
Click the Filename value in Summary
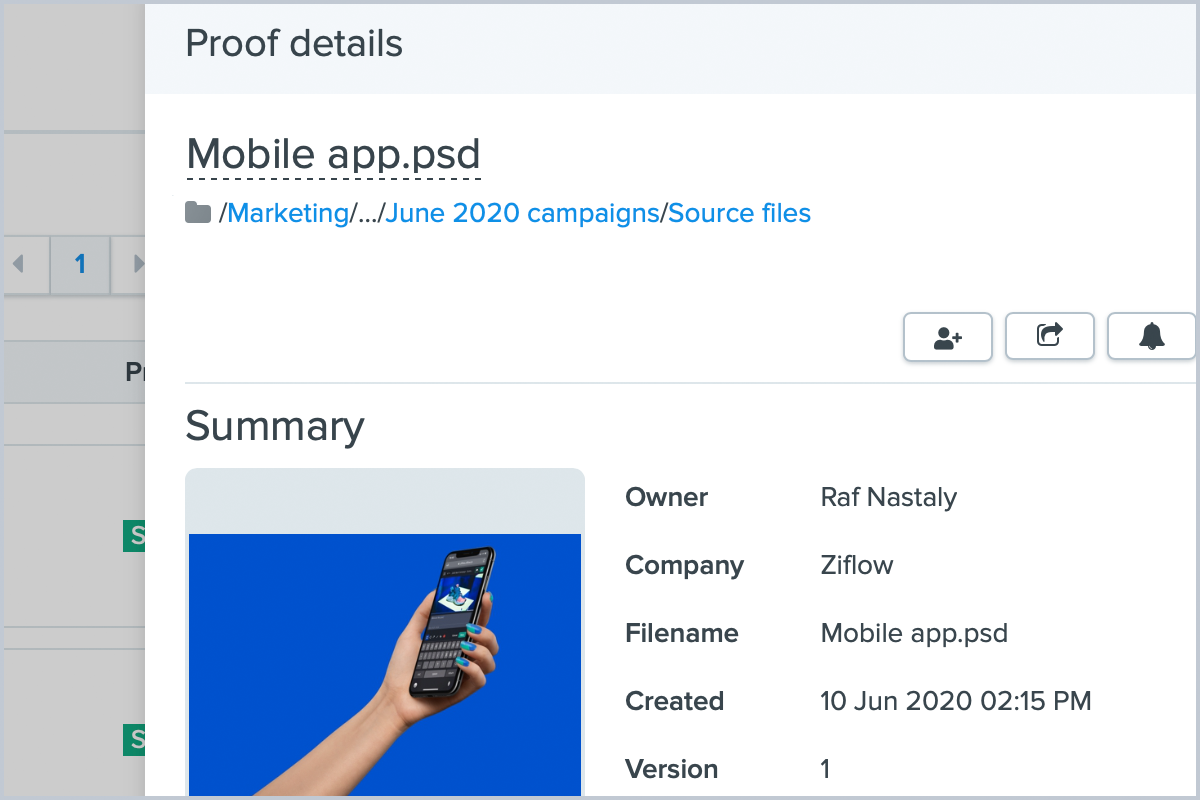coord(913,634)
